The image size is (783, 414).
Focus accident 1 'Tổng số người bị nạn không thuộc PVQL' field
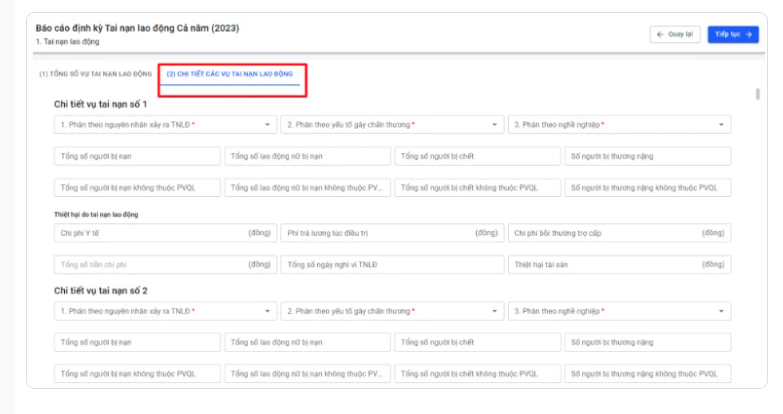(137, 188)
